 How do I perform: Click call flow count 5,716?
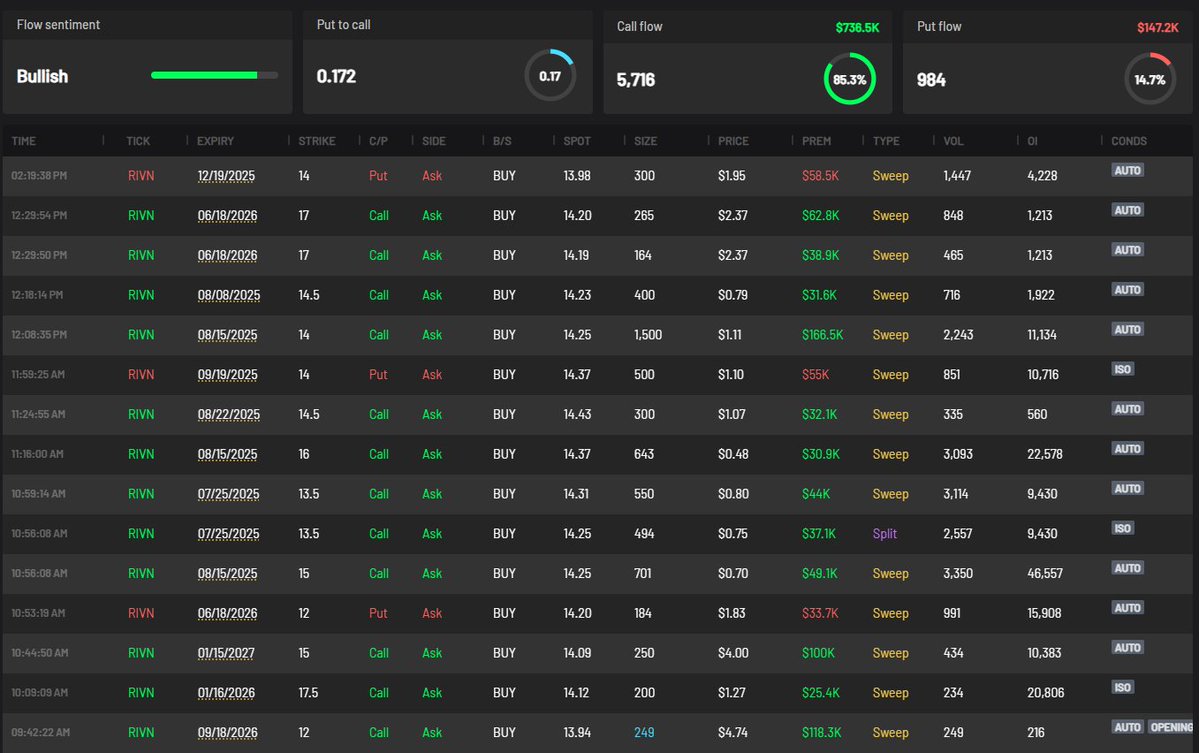[635, 80]
